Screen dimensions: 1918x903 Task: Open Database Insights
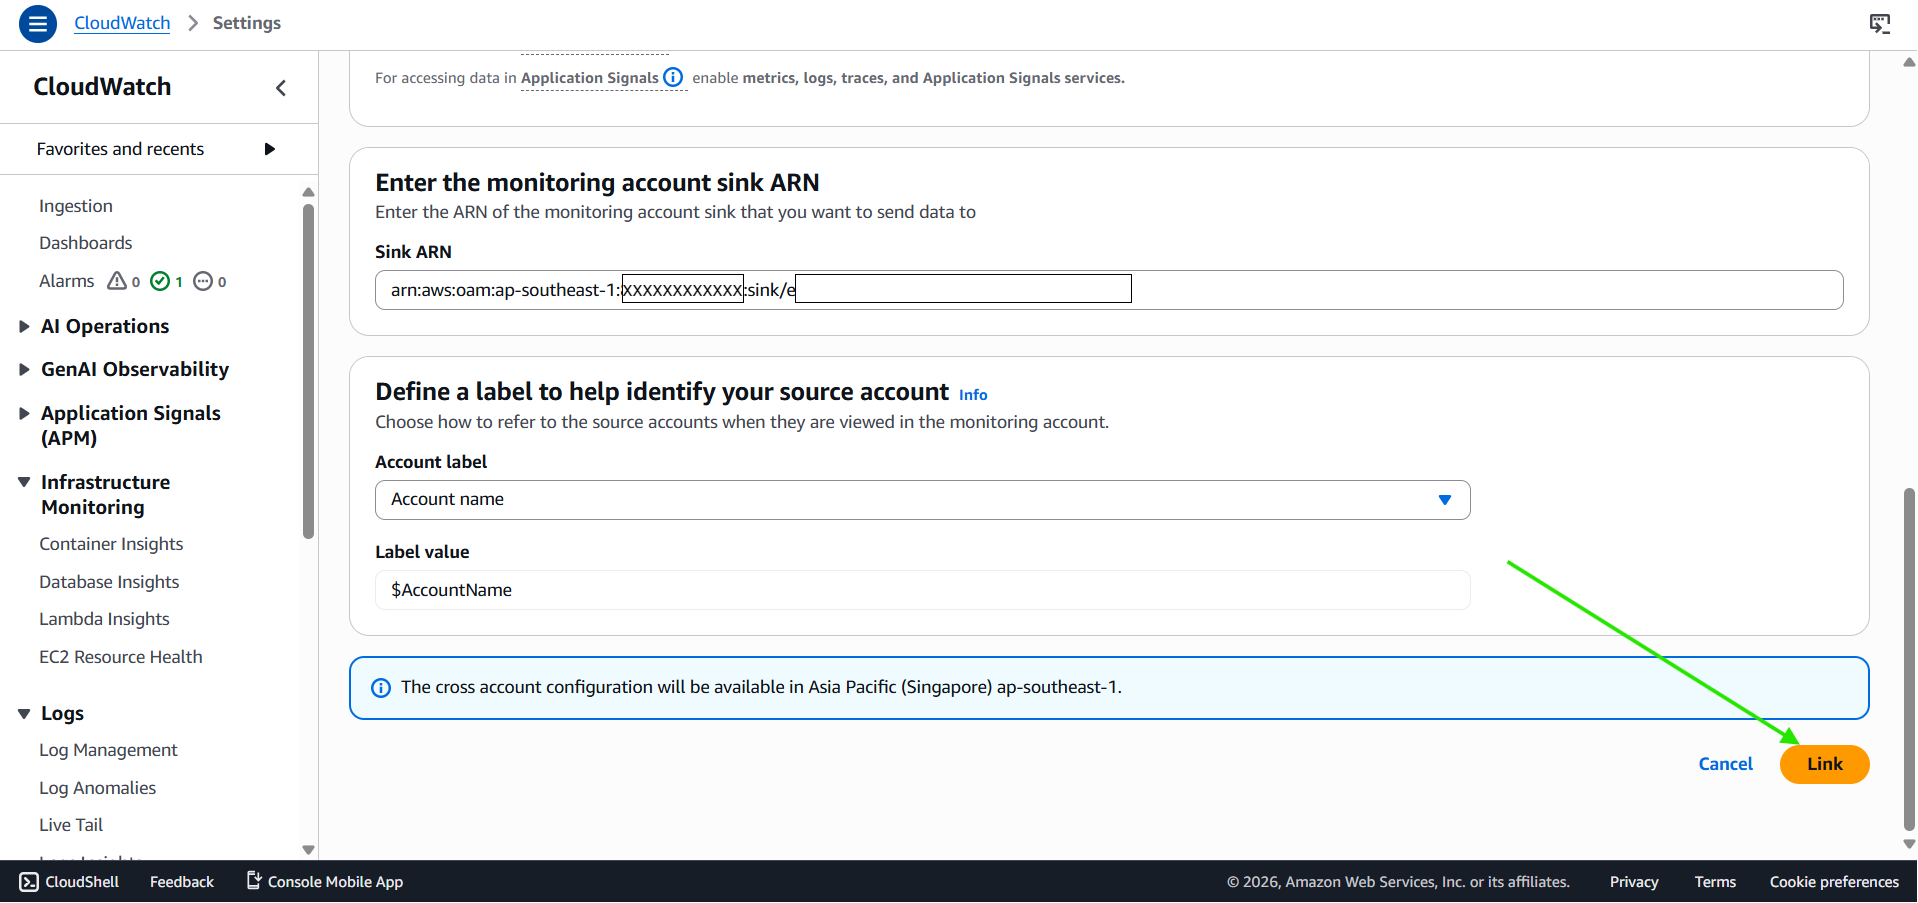tap(109, 582)
